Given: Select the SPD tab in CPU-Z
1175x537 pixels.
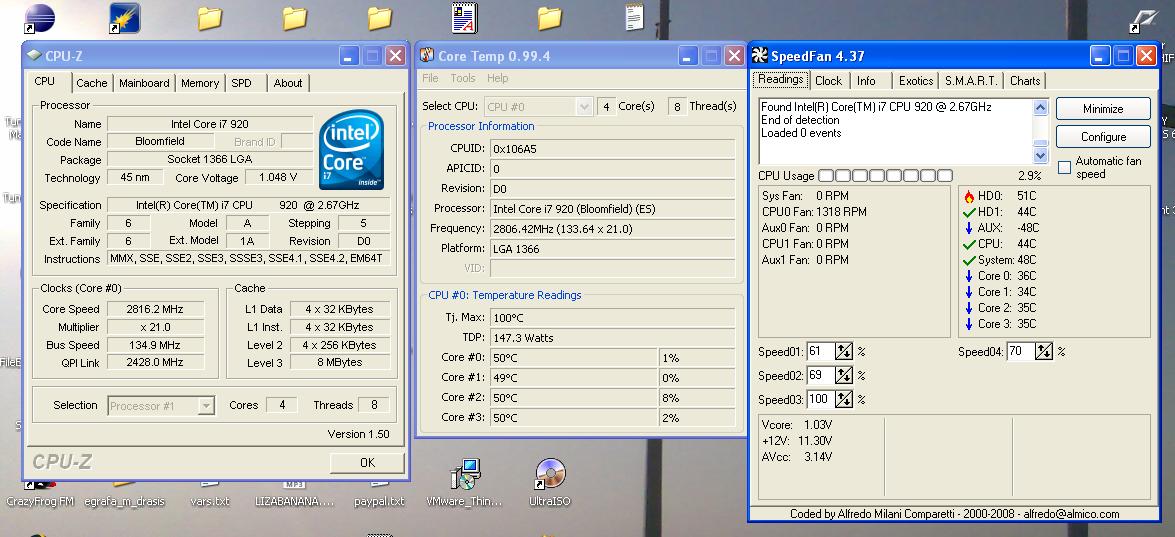Looking at the screenshot, I should click(x=241, y=83).
